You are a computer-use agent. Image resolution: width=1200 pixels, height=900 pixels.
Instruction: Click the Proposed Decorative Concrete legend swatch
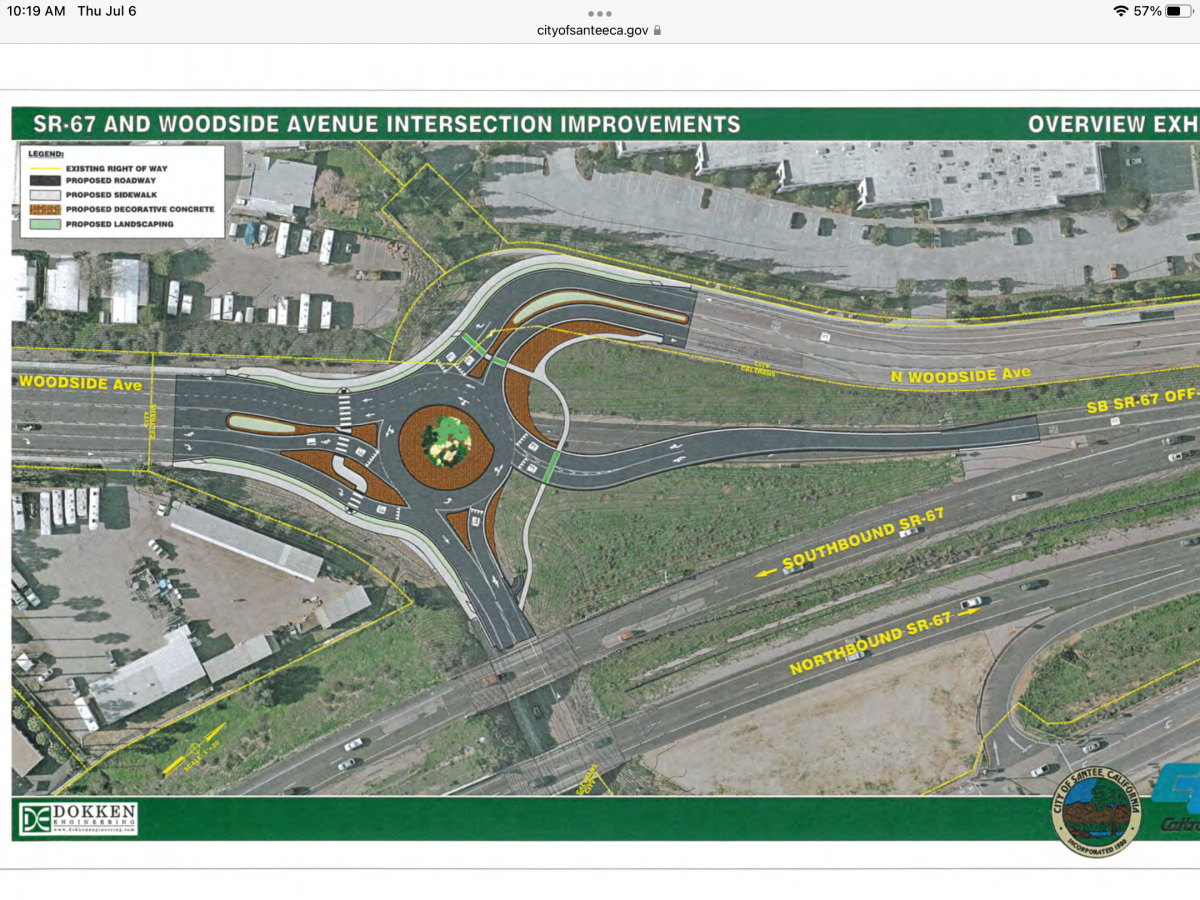click(43, 210)
